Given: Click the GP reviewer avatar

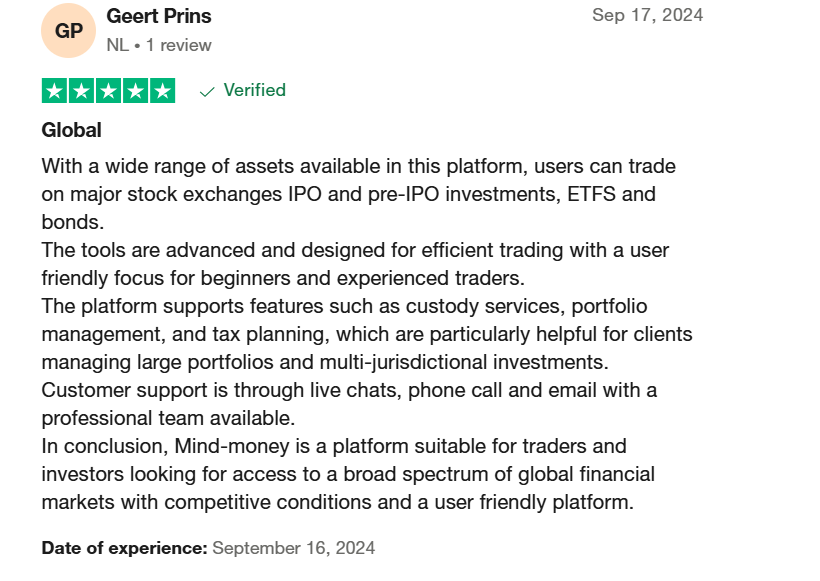Looking at the screenshot, I should [x=69, y=30].
